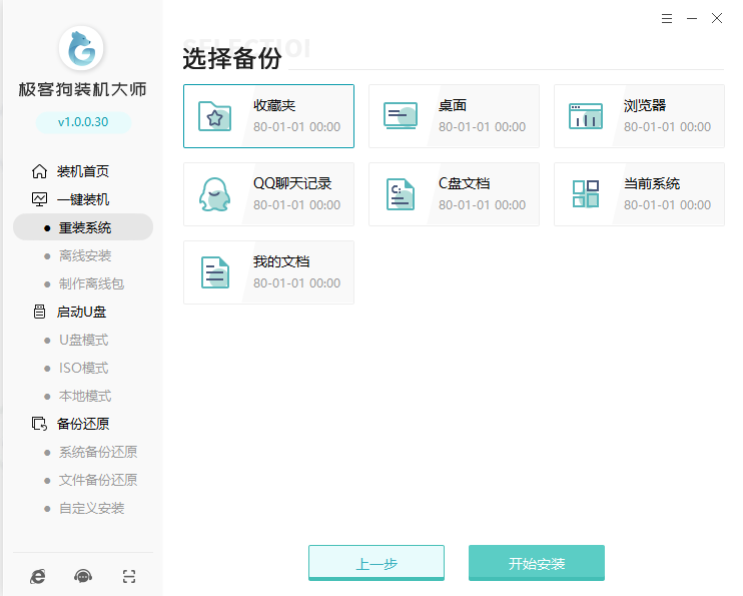Viewport: 743px width, 596px height.
Task: Open U盘模式 from the sidebar
Action: point(83,340)
